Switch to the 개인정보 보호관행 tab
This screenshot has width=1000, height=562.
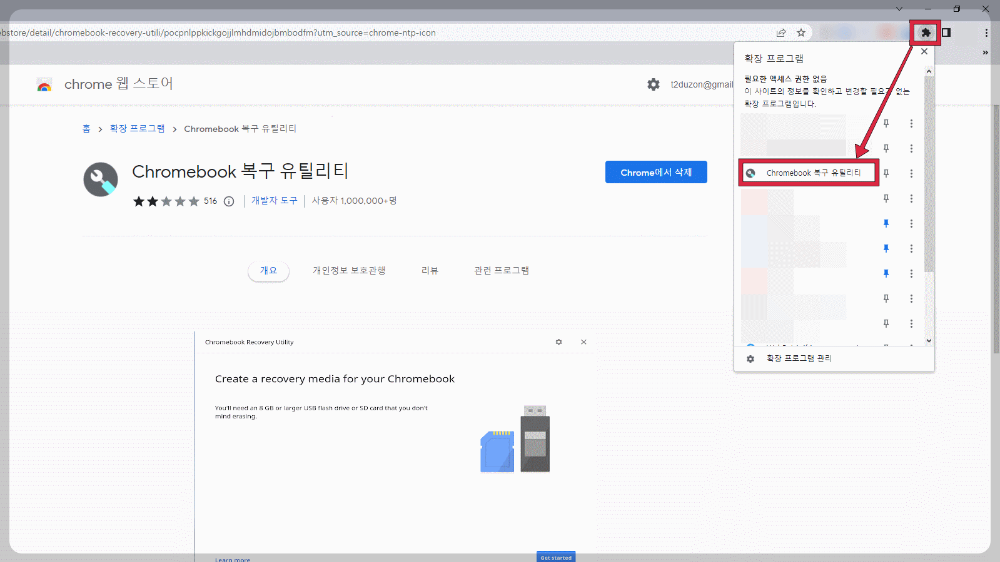click(x=349, y=270)
